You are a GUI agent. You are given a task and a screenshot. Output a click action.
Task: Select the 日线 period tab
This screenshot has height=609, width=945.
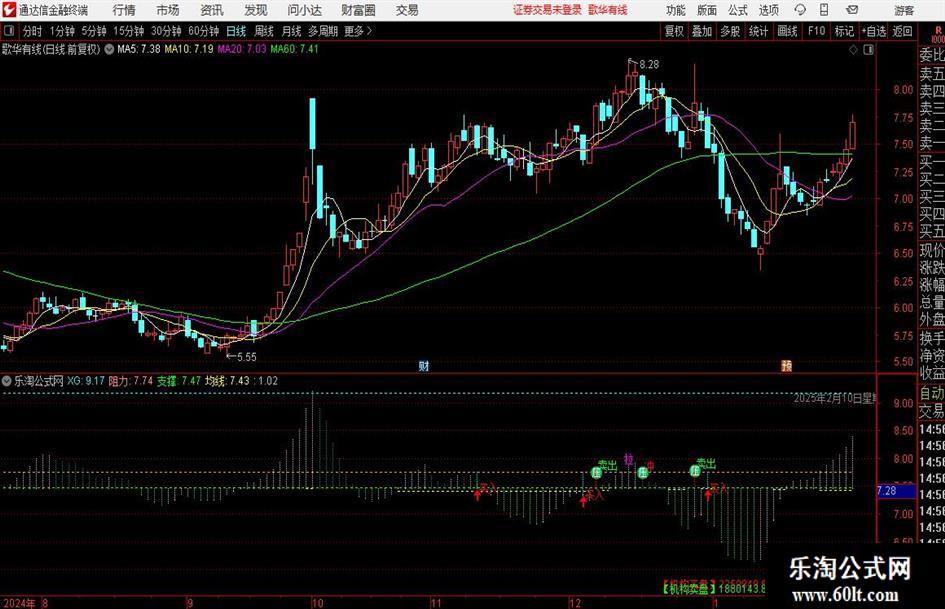(236, 31)
